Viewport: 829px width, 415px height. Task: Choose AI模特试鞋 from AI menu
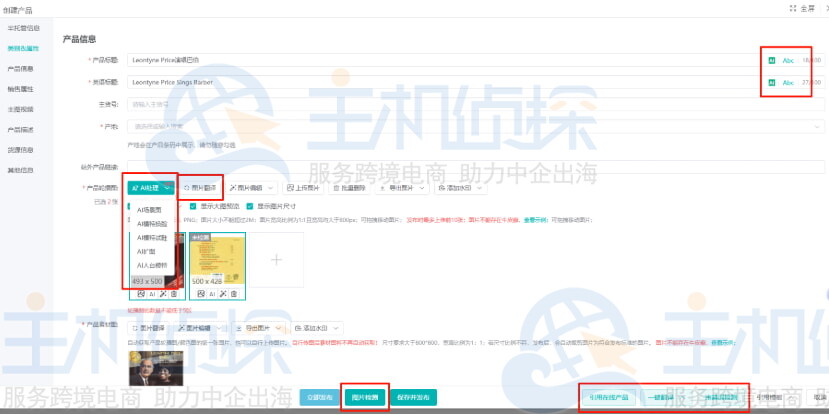152,238
